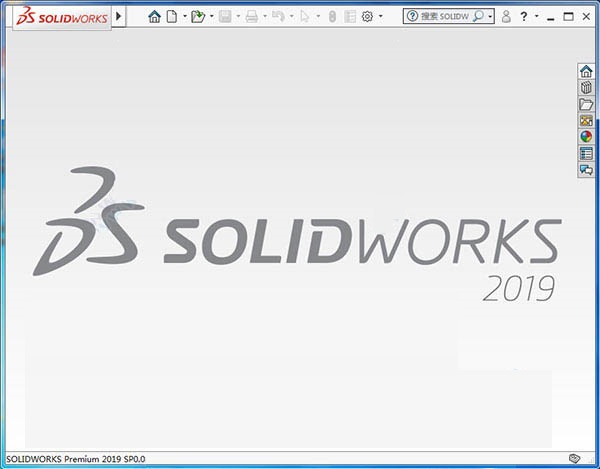Screen dimensions: 600x469
Task: Click the status bar tag icon
Action: [x=574, y=458]
